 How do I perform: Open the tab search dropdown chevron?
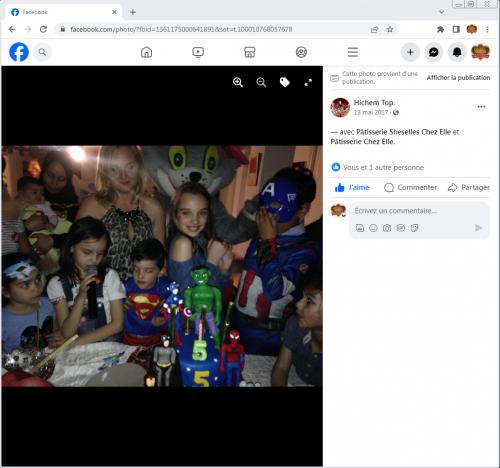point(441,12)
